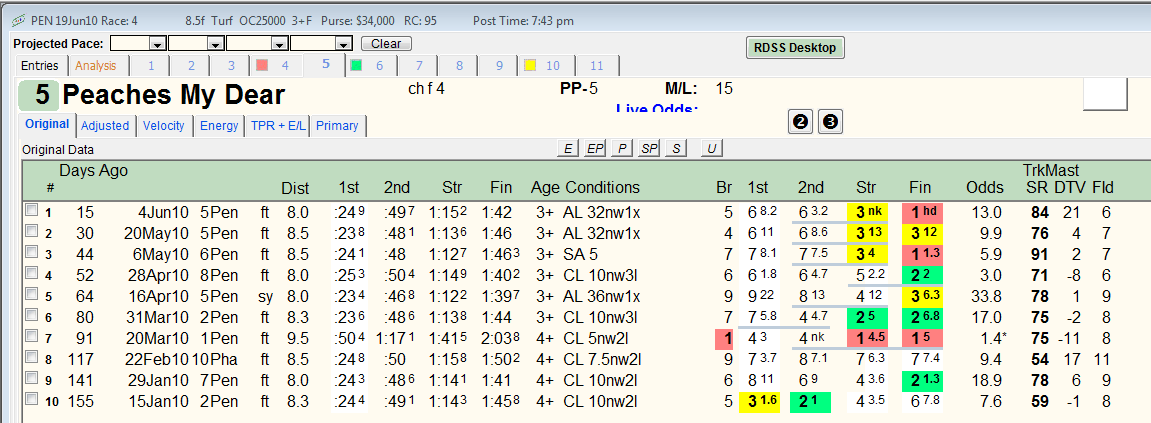Switch to the Entries tab
The height and width of the screenshot is (423, 1151).
pos(40,65)
